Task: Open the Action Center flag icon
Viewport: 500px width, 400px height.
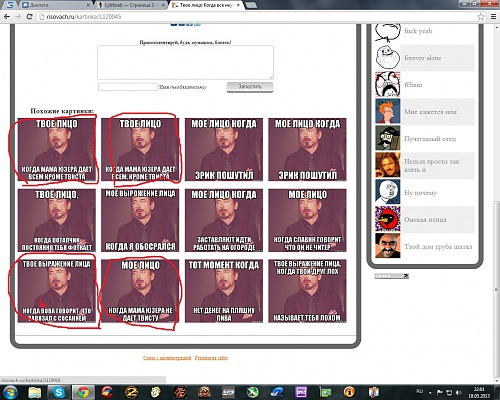Action: [x=440, y=392]
